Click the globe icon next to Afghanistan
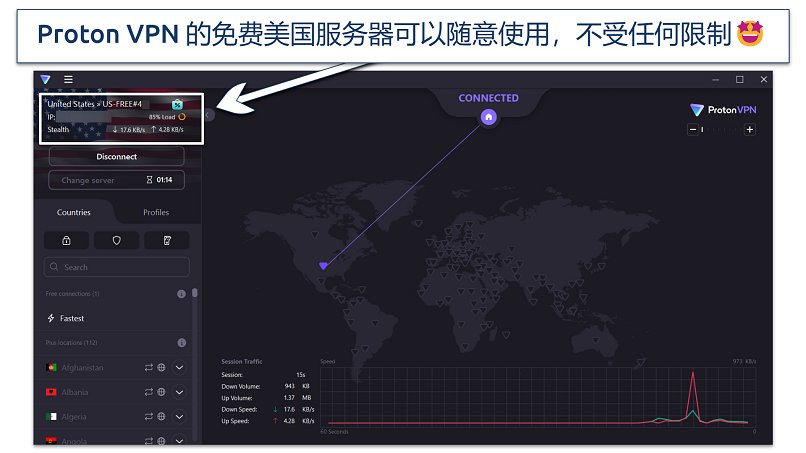Screen dimensions: 806x453 [161, 367]
